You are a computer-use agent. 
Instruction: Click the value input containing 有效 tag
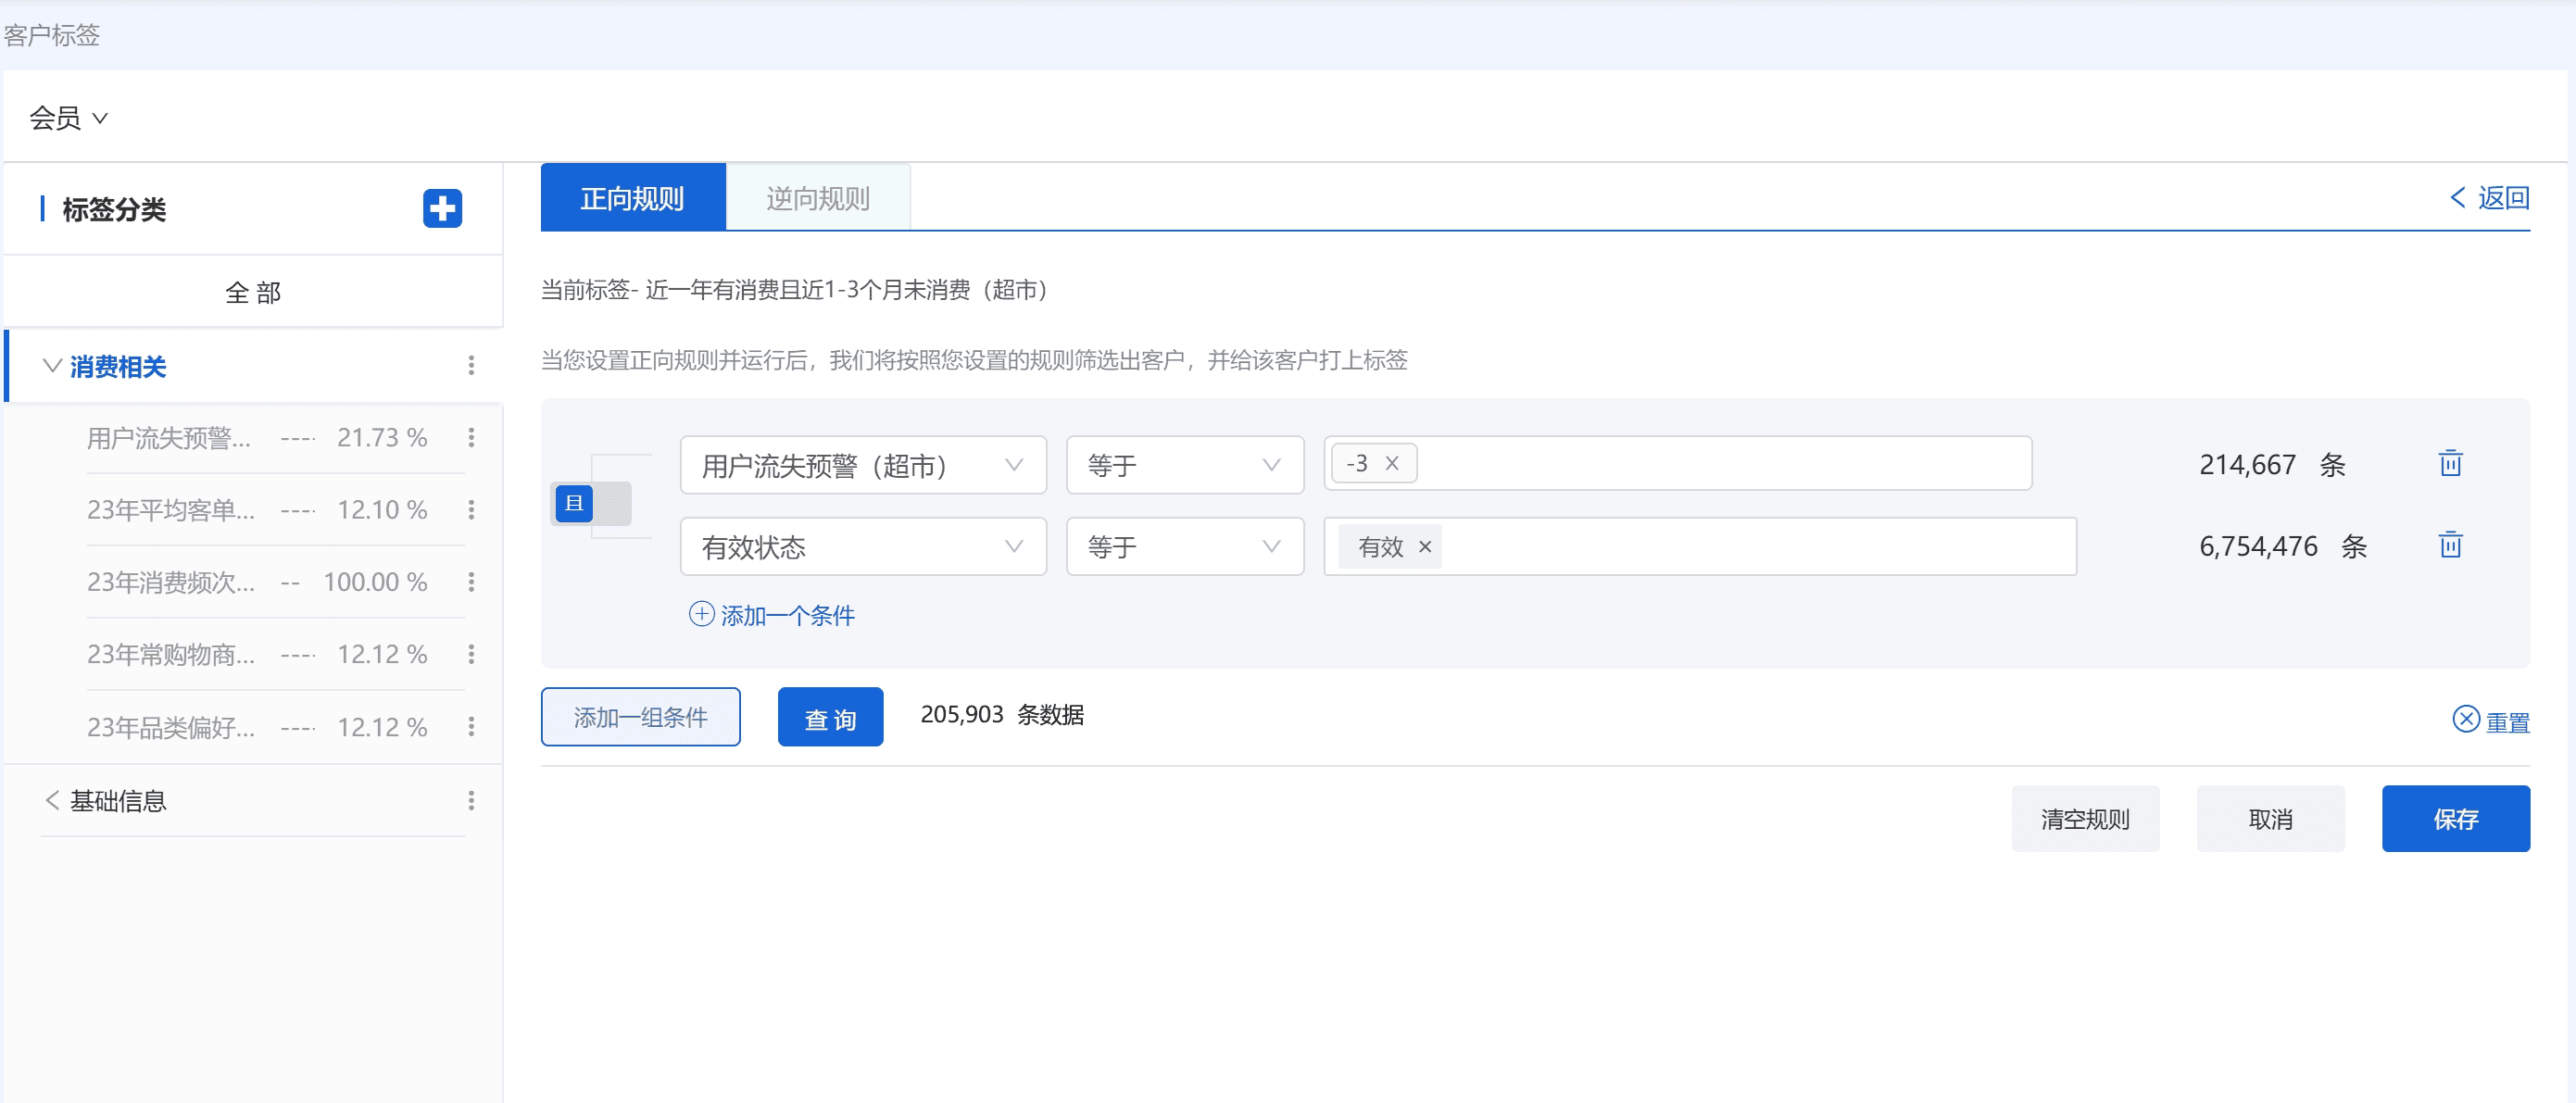(1700, 546)
